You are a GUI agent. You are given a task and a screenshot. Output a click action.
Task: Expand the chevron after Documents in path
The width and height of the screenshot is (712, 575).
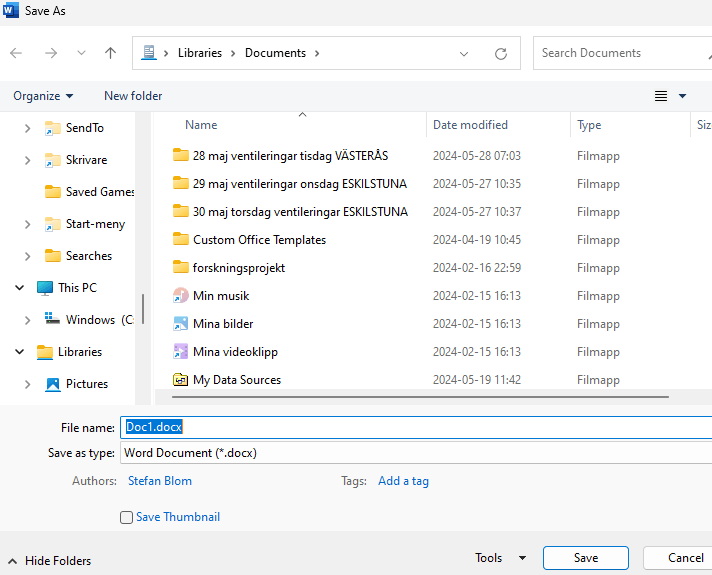click(x=317, y=54)
